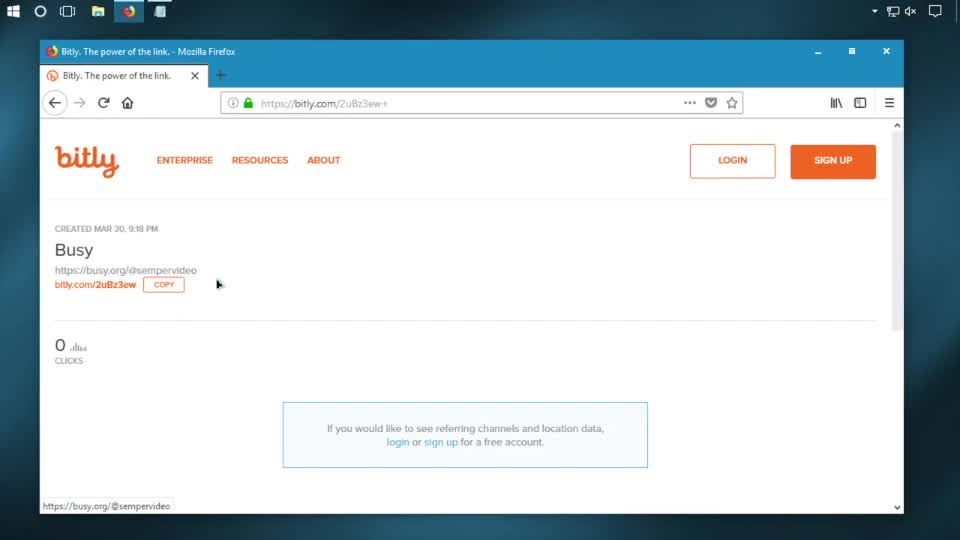Open the bitly.com/2uBz3ew short link
This screenshot has width=960, height=540.
click(x=95, y=285)
